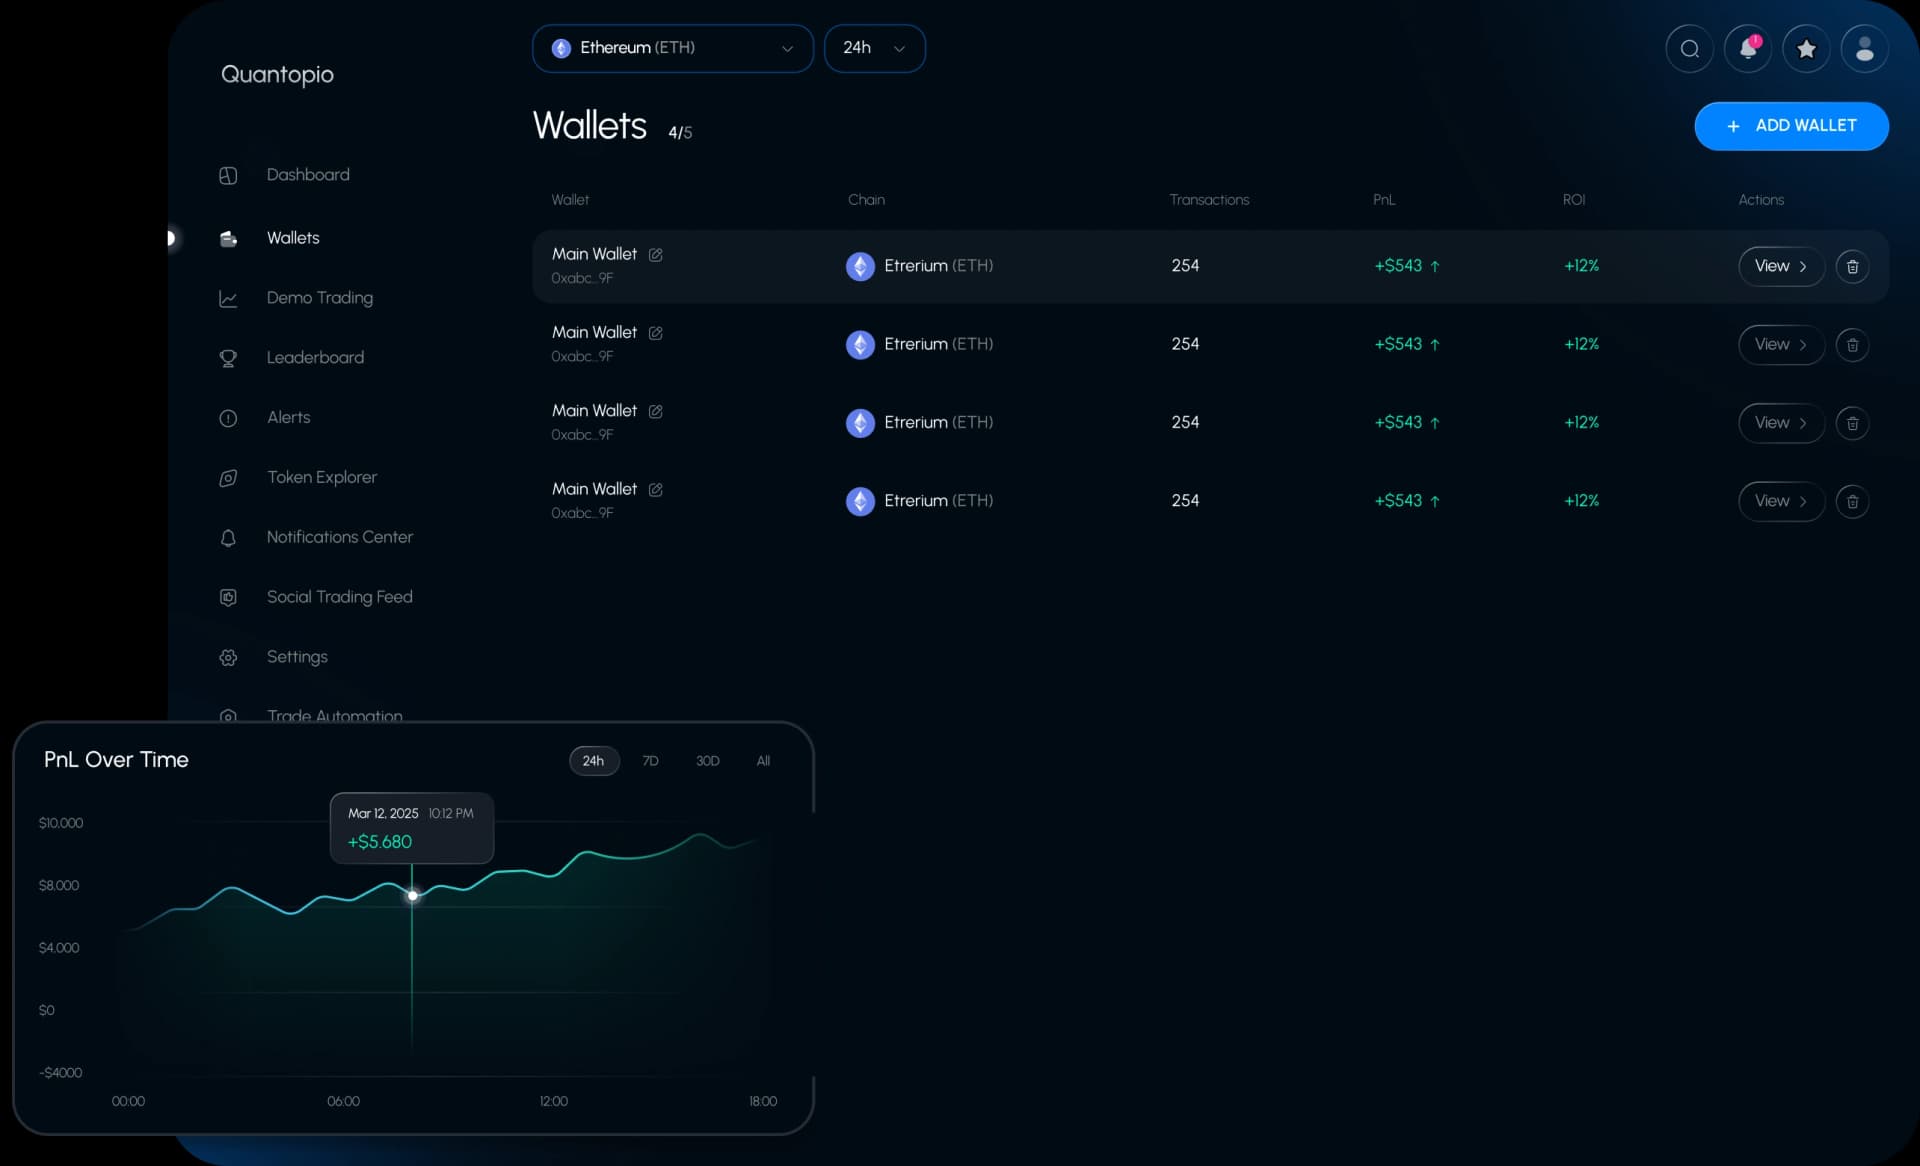Select the Token Explorer sidebar icon

tap(228, 478)
